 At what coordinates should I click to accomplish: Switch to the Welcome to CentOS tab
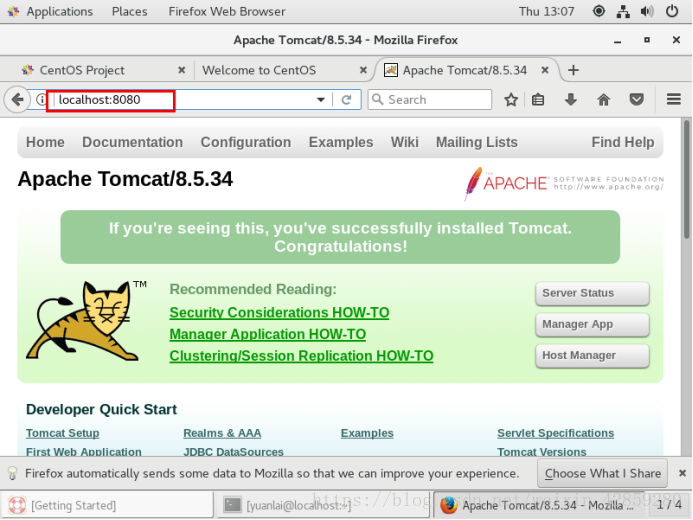click(x=284, y=70)
